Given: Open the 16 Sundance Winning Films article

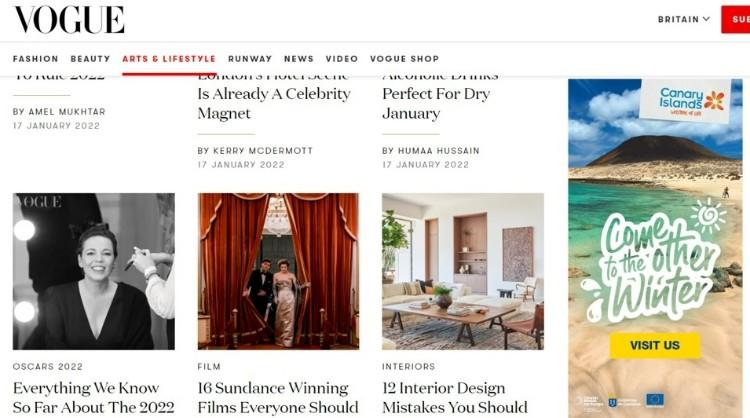Looking at the screenshot, I should point(277,398).
